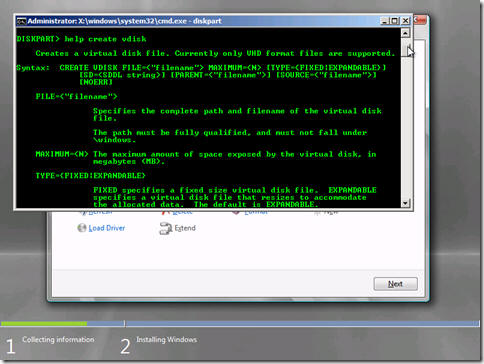Click the Collecting information step label
Image resolution: width=484 pixels, height=364 pixels.
pyautogui.click(x=58, y=340)
